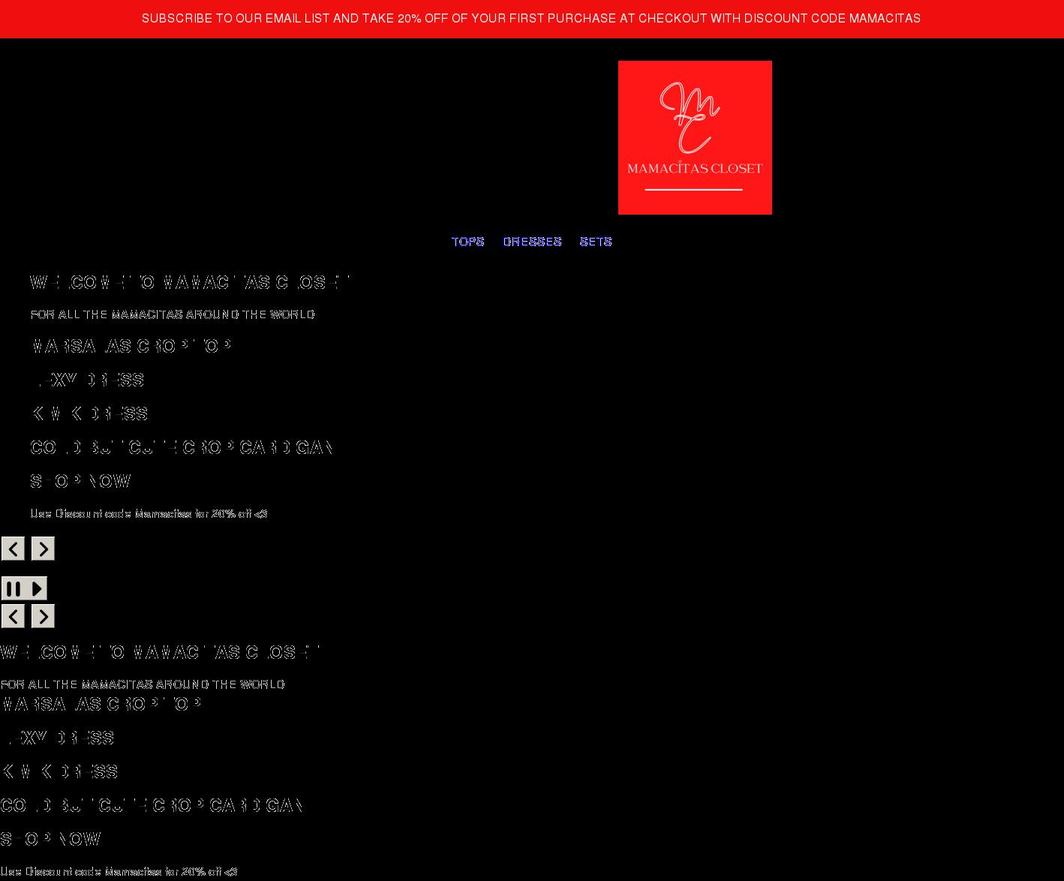The width and height of the screenshot is (1064, 881).
Task: Click the Mamacitas Closet red logo
Action: pyautogui.click(x=694, y=138)
